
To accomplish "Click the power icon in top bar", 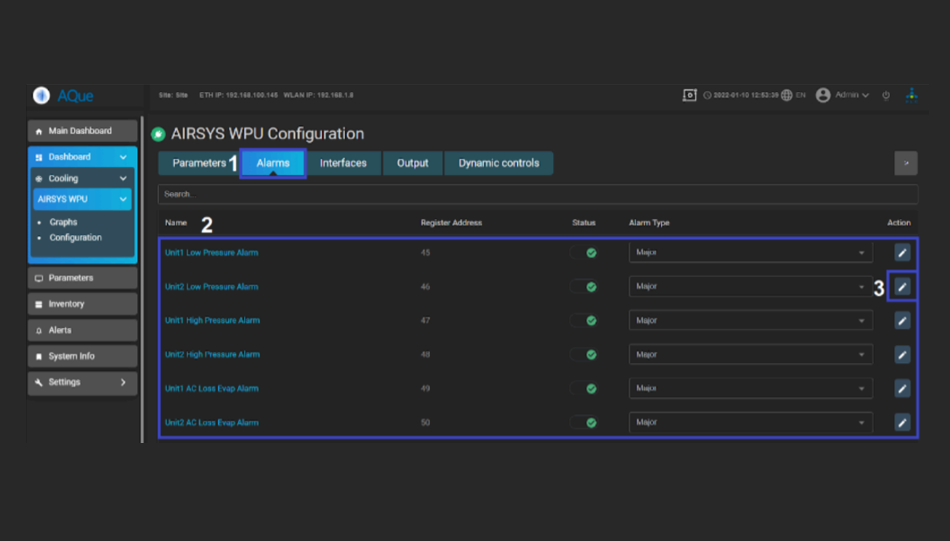I will [886, 96].
